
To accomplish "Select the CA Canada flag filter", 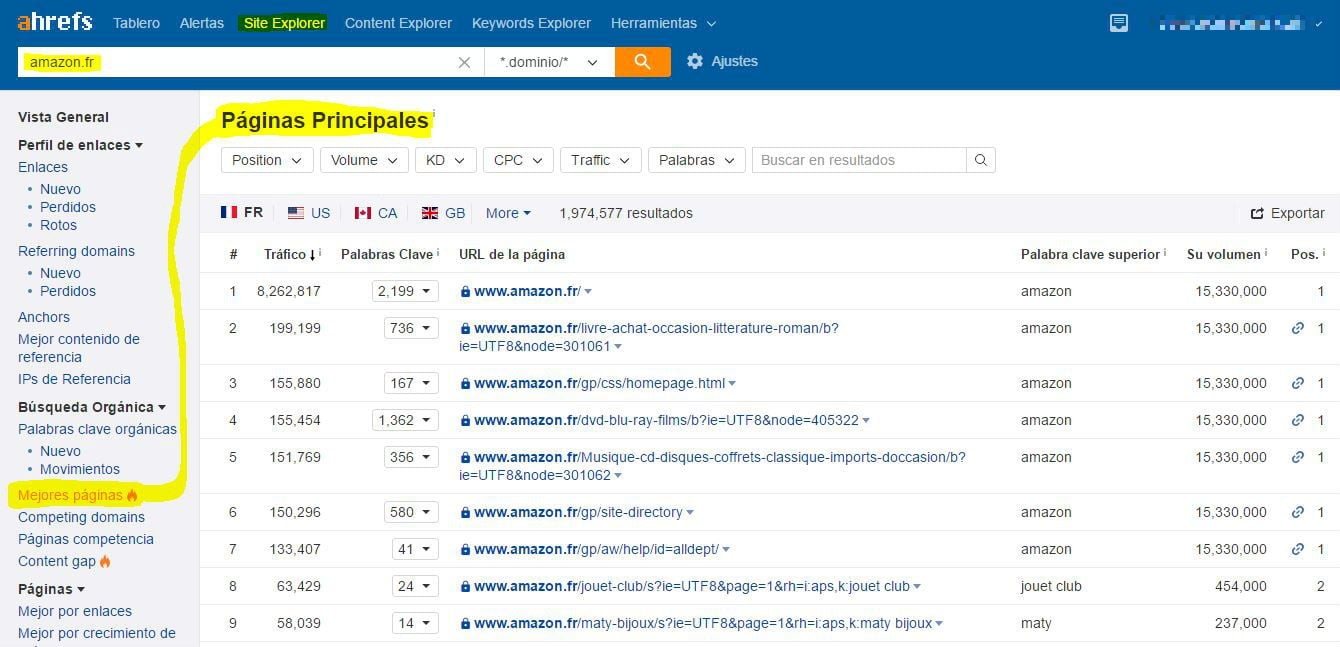I will (376, 213).
